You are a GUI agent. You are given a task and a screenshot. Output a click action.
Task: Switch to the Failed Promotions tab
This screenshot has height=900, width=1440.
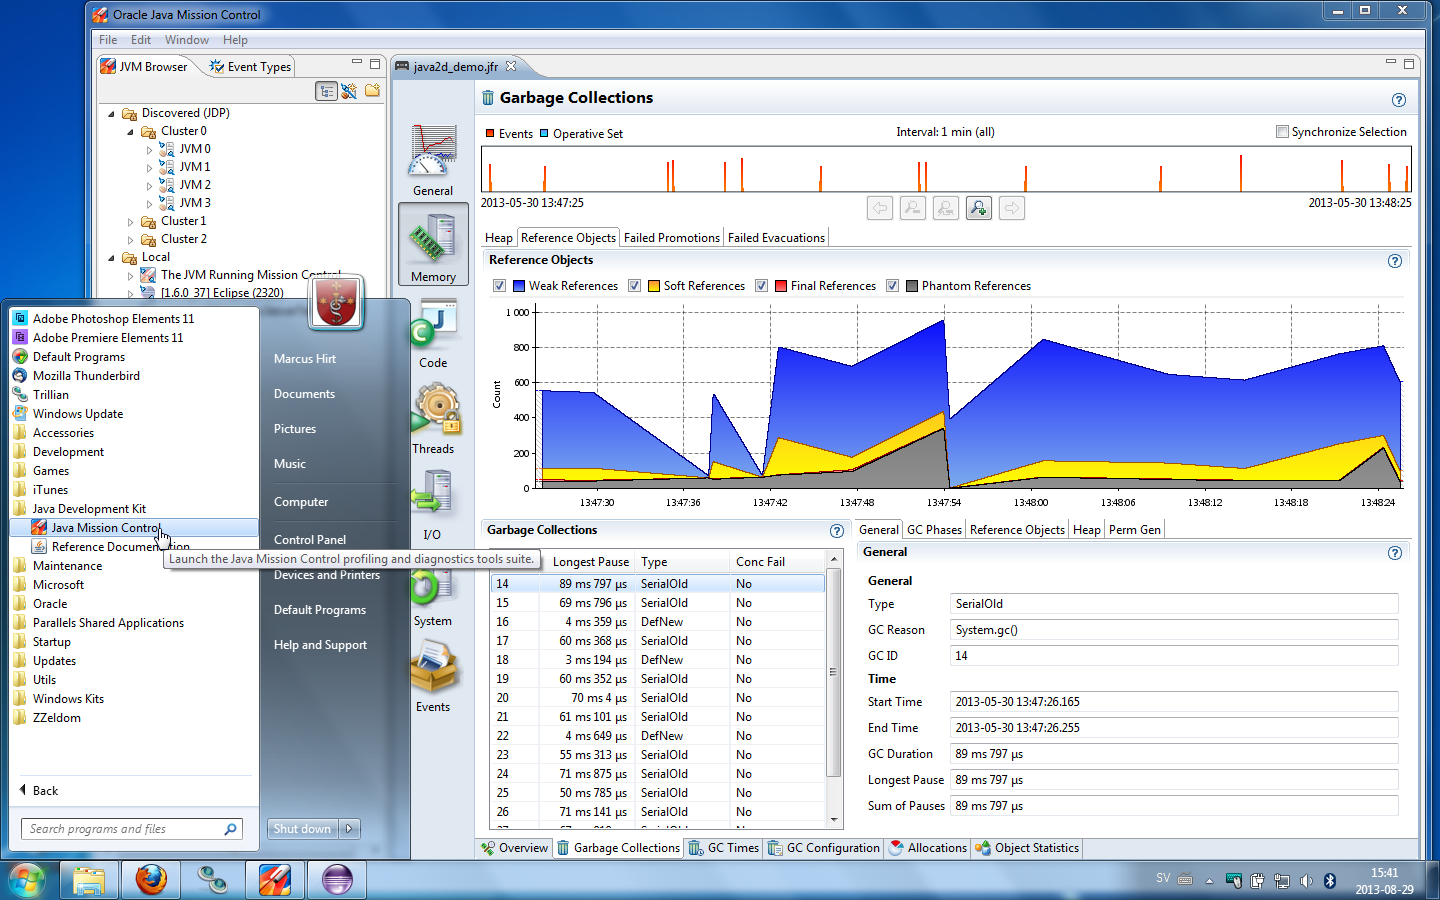671,238
